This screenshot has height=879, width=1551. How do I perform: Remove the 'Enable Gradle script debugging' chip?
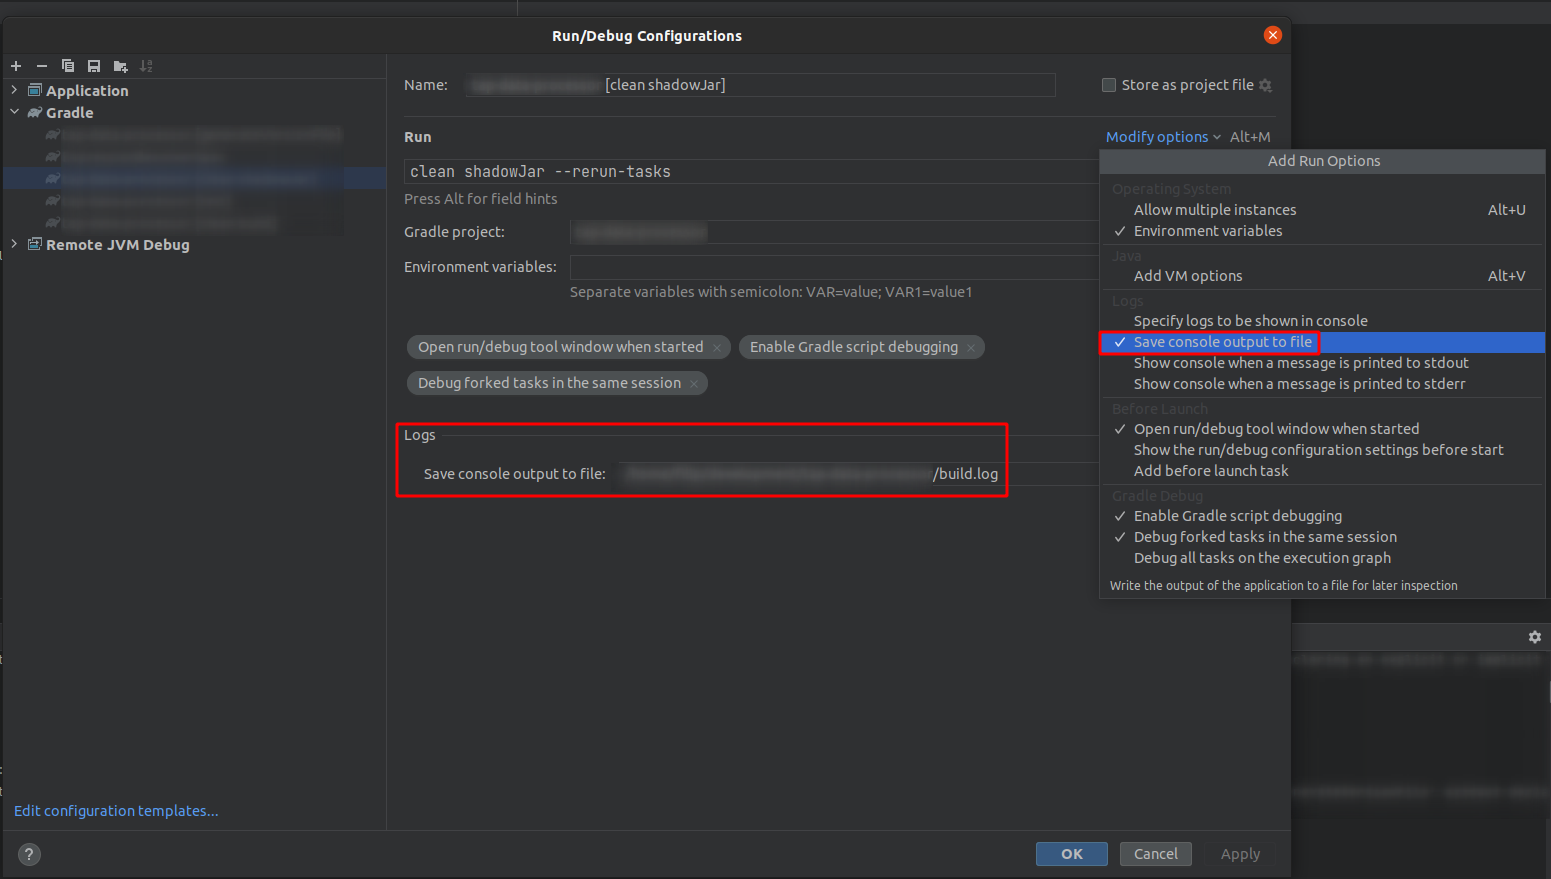(x=971, y=348)
